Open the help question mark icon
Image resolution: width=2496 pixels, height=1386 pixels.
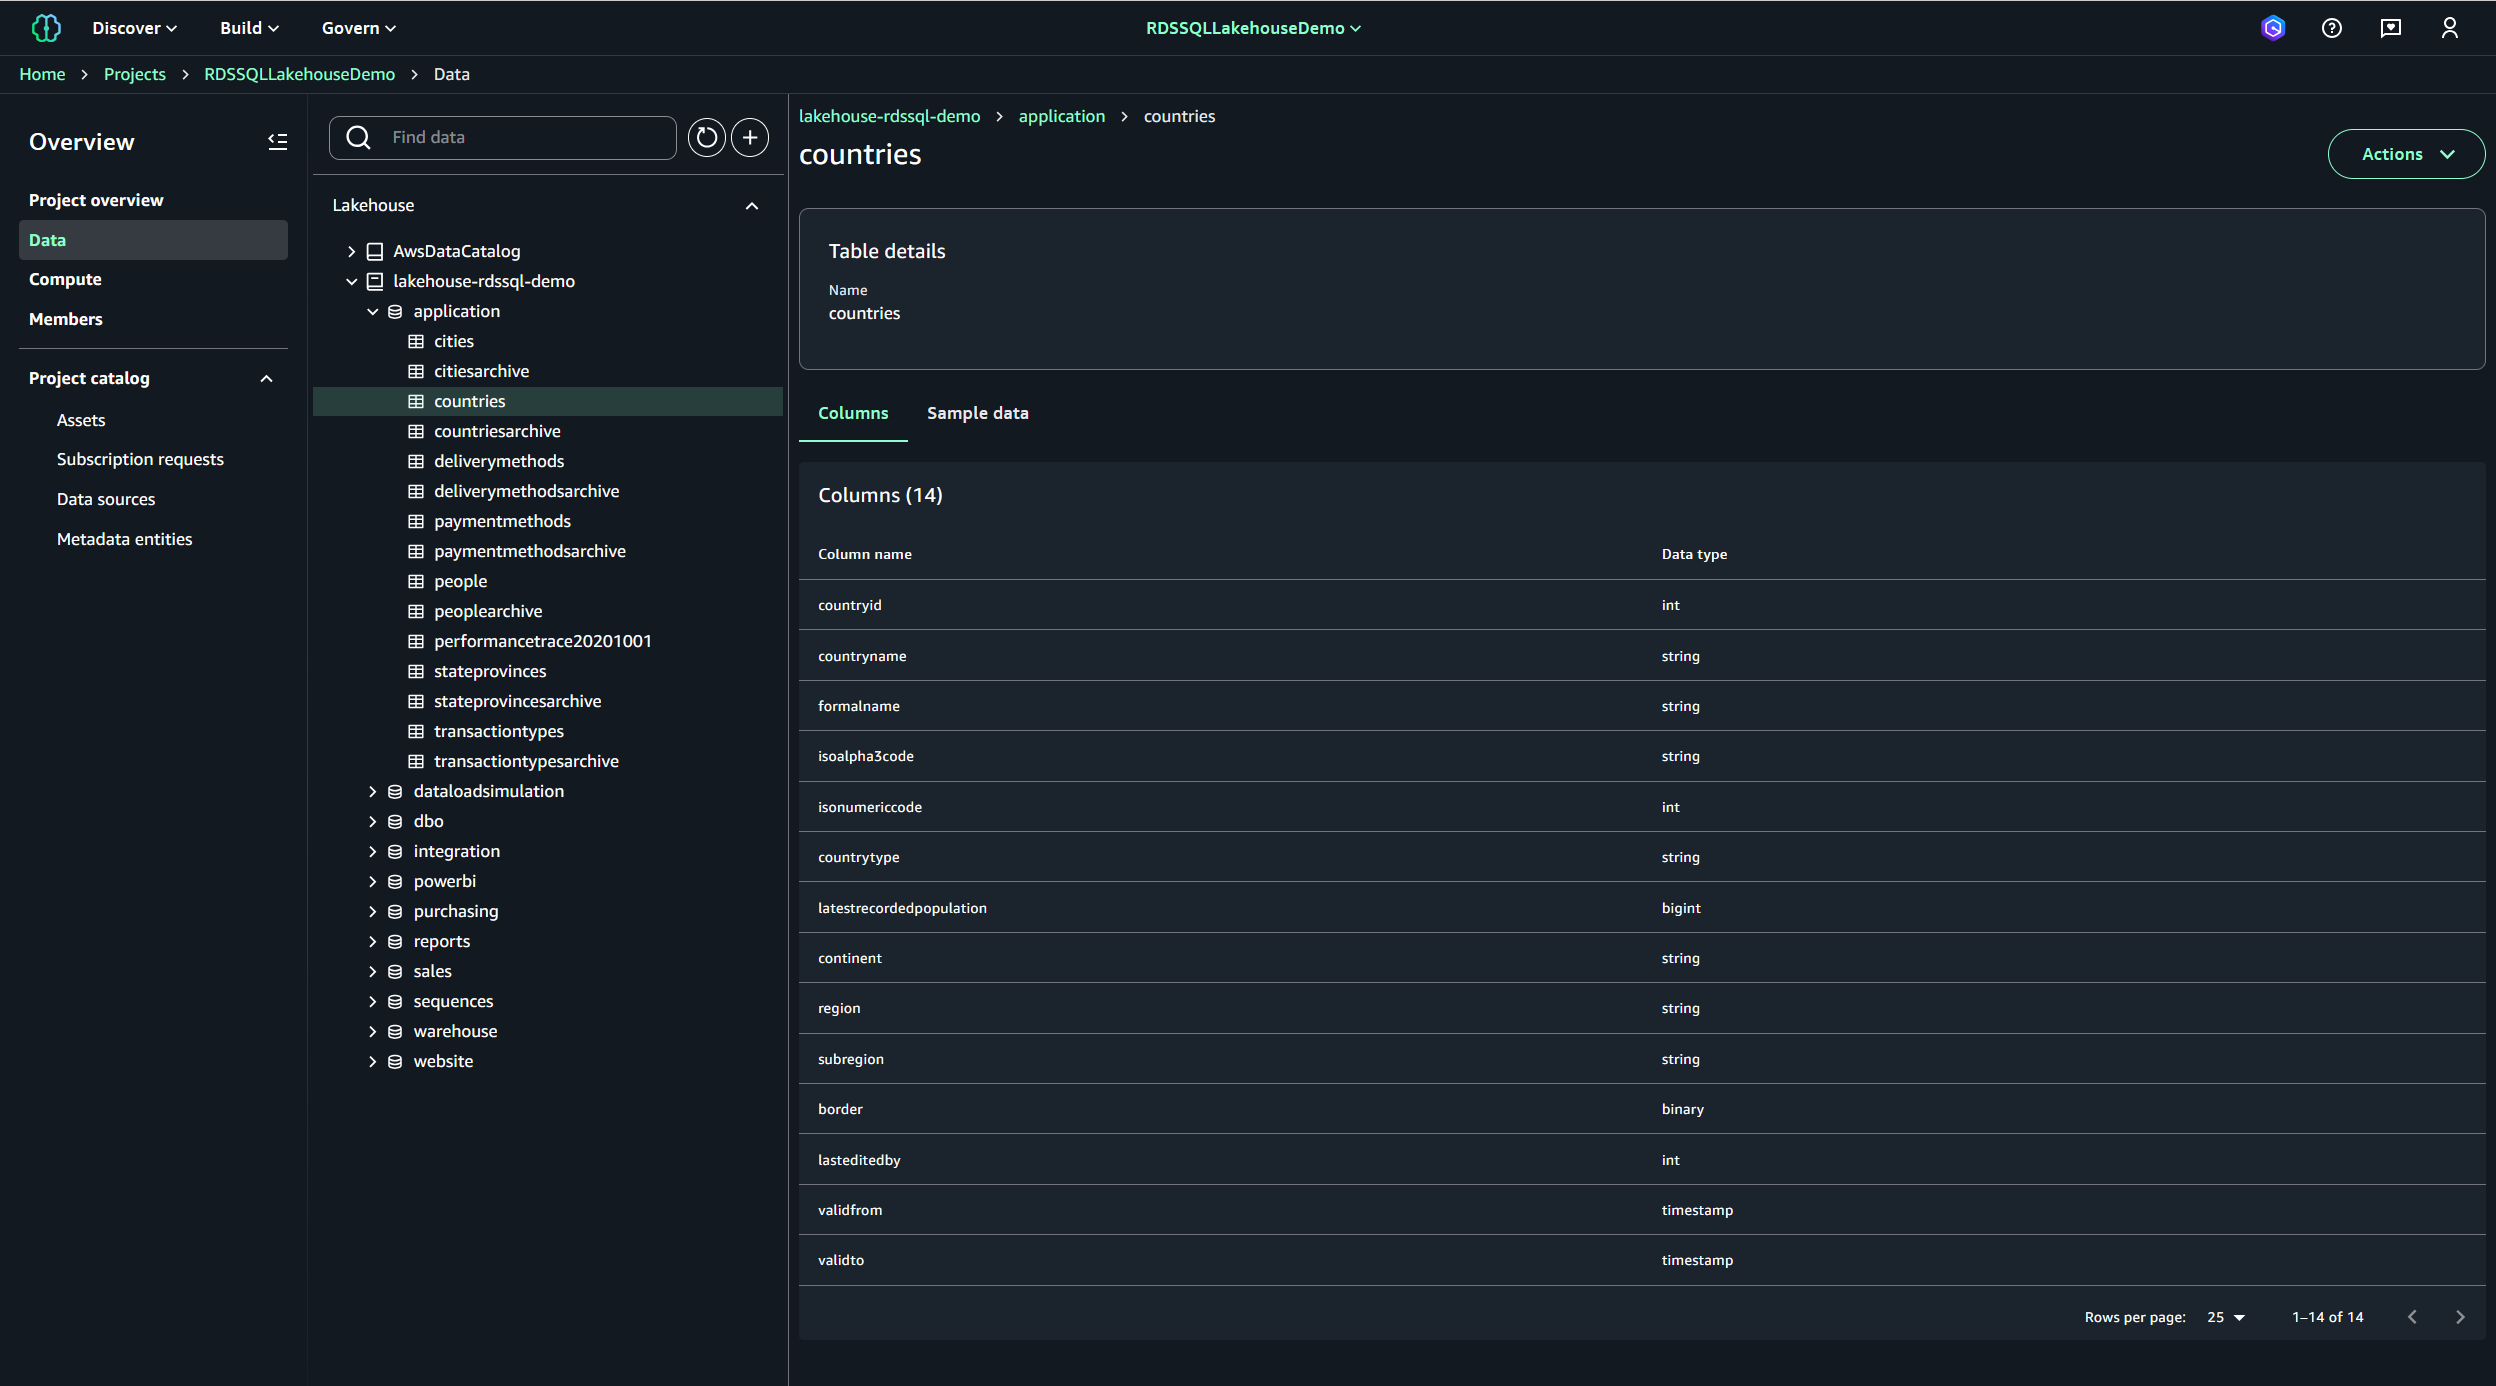pos(2332,28)
